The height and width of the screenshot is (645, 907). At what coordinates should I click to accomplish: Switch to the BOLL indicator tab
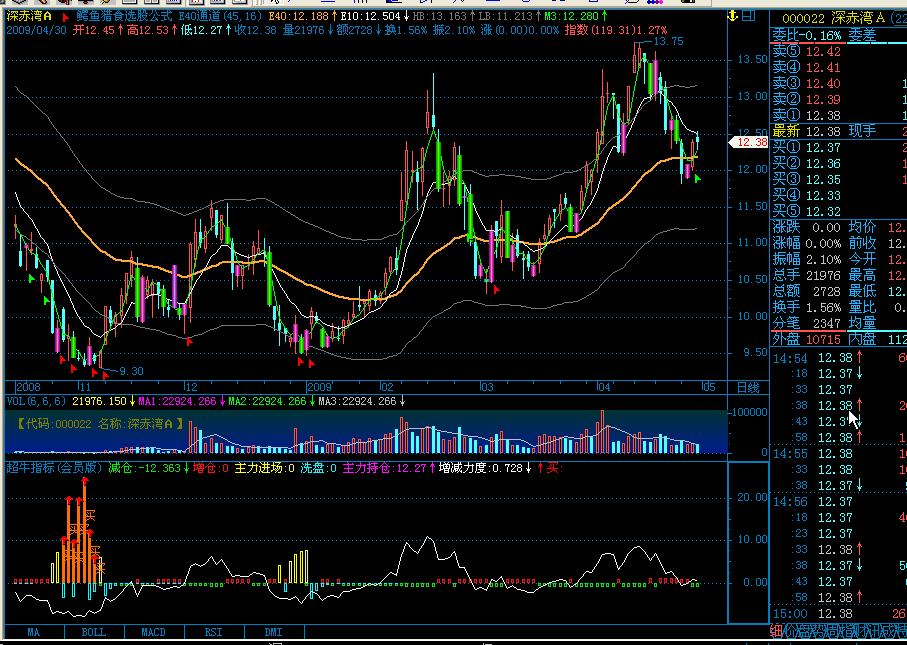click(x=94, y=632)
